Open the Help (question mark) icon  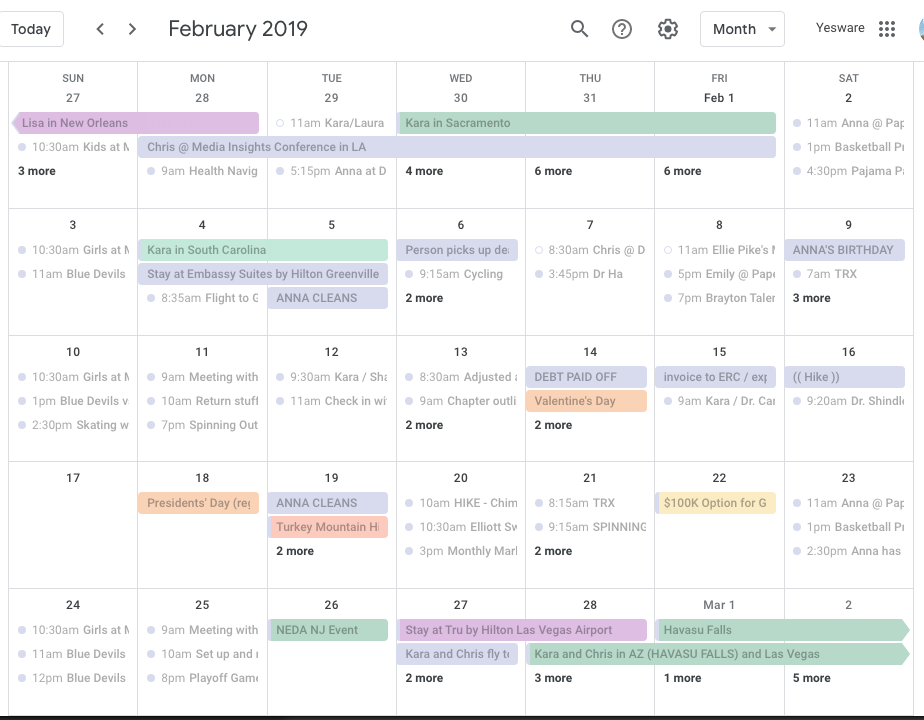pyautogui.click(x=622, y=29)
